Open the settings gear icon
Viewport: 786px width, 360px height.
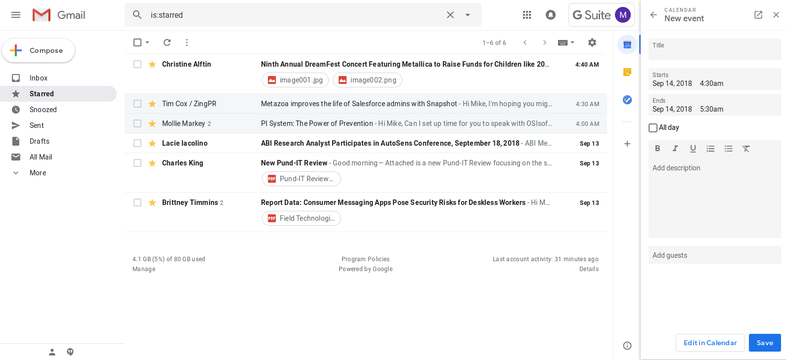(x=592, y=43)
